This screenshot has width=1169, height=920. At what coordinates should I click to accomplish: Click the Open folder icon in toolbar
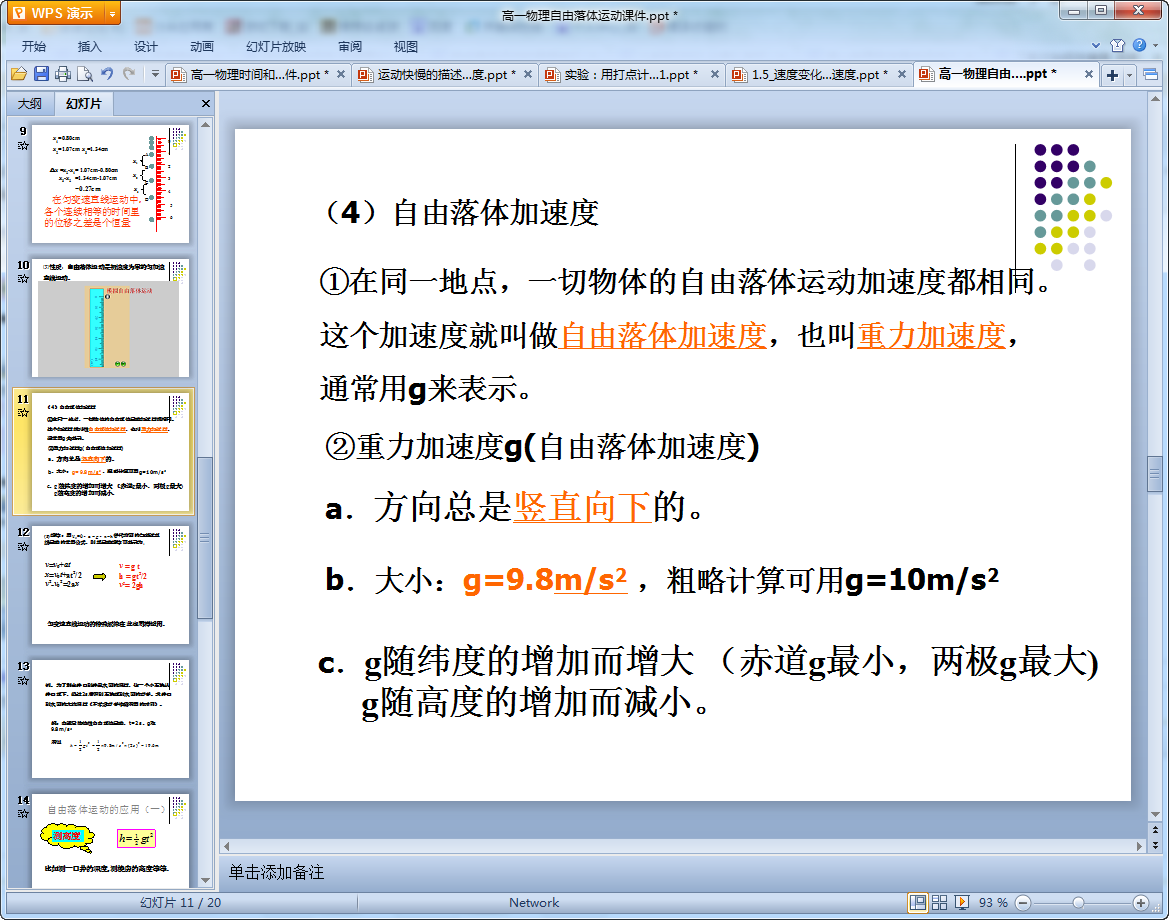pyautogui.click(x=19, y=74)
